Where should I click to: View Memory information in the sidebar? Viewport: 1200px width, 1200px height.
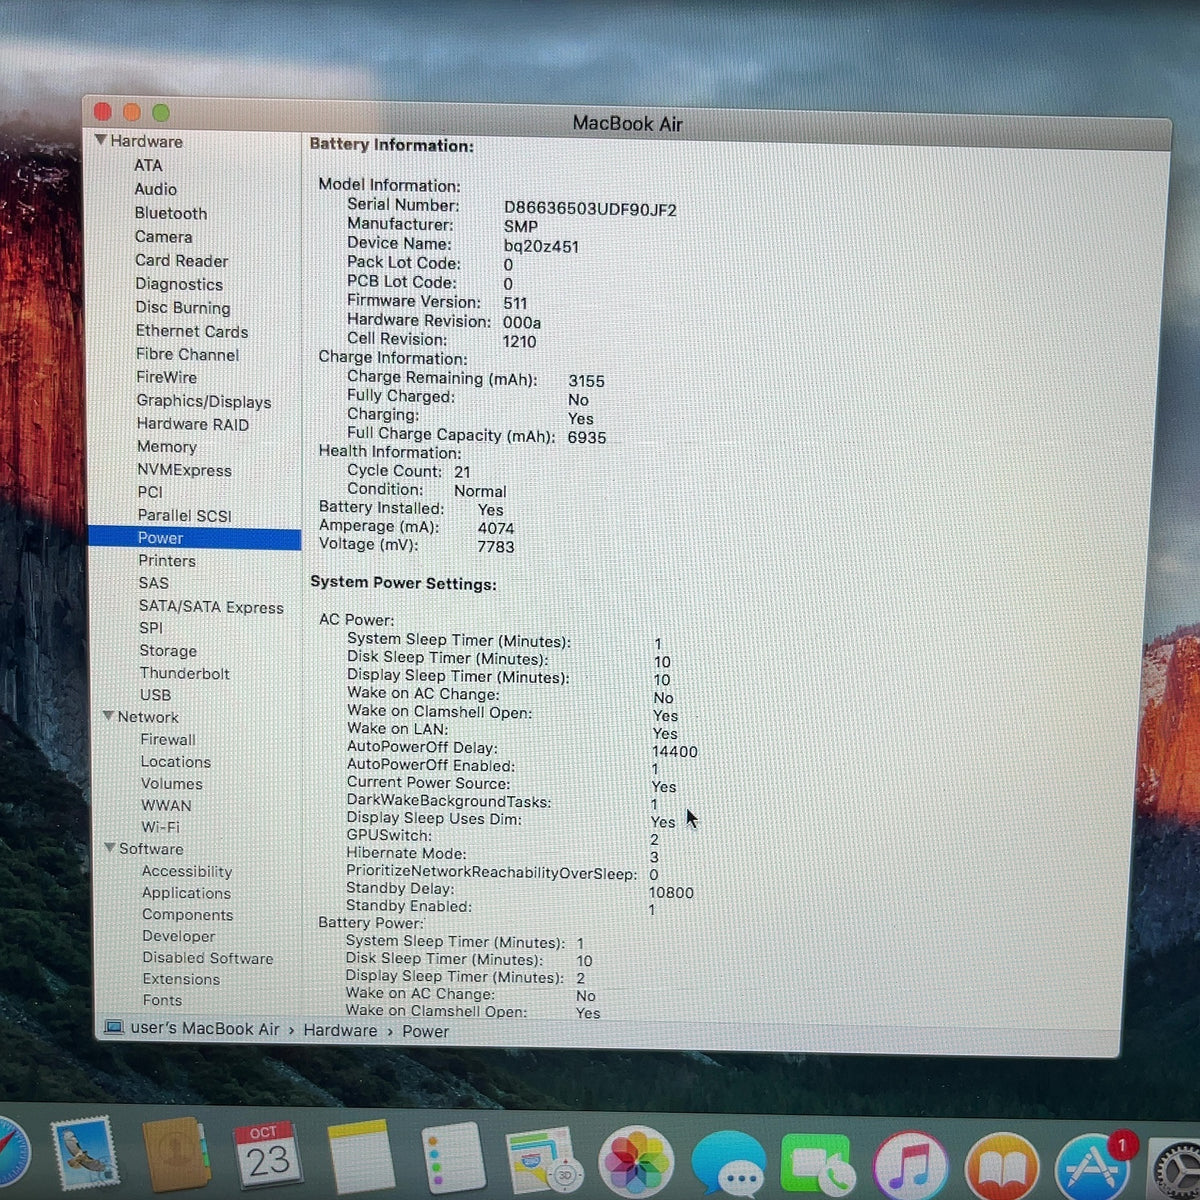(167, 447)
